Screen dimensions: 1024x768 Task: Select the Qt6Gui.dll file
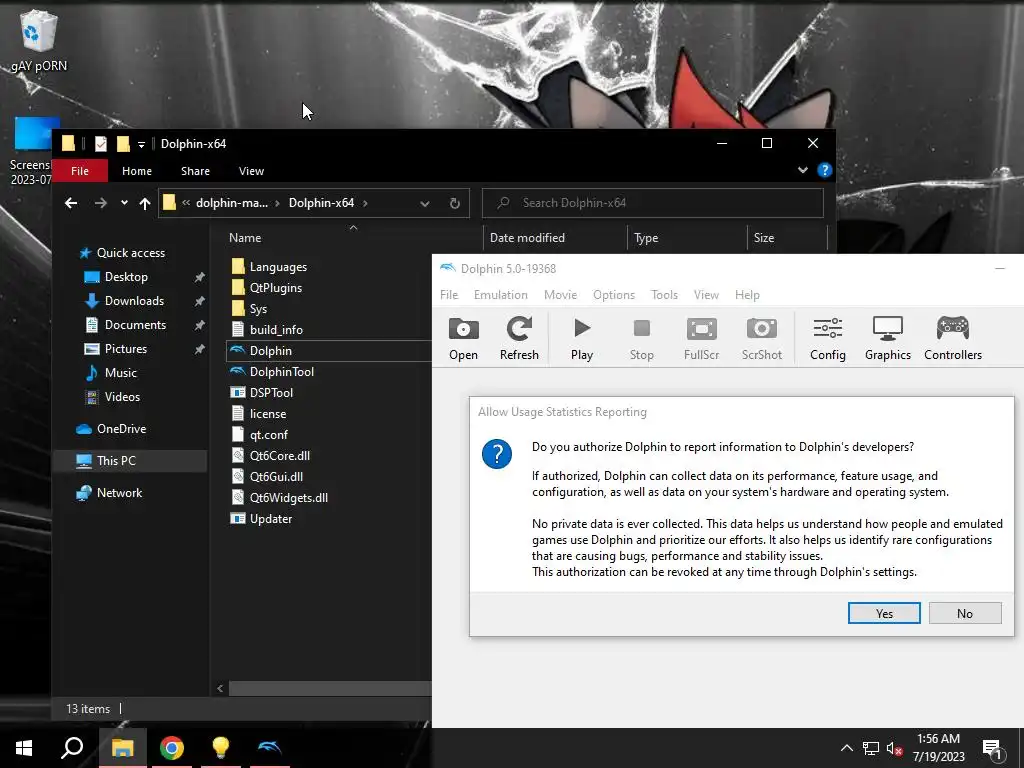tap(267, 476)
